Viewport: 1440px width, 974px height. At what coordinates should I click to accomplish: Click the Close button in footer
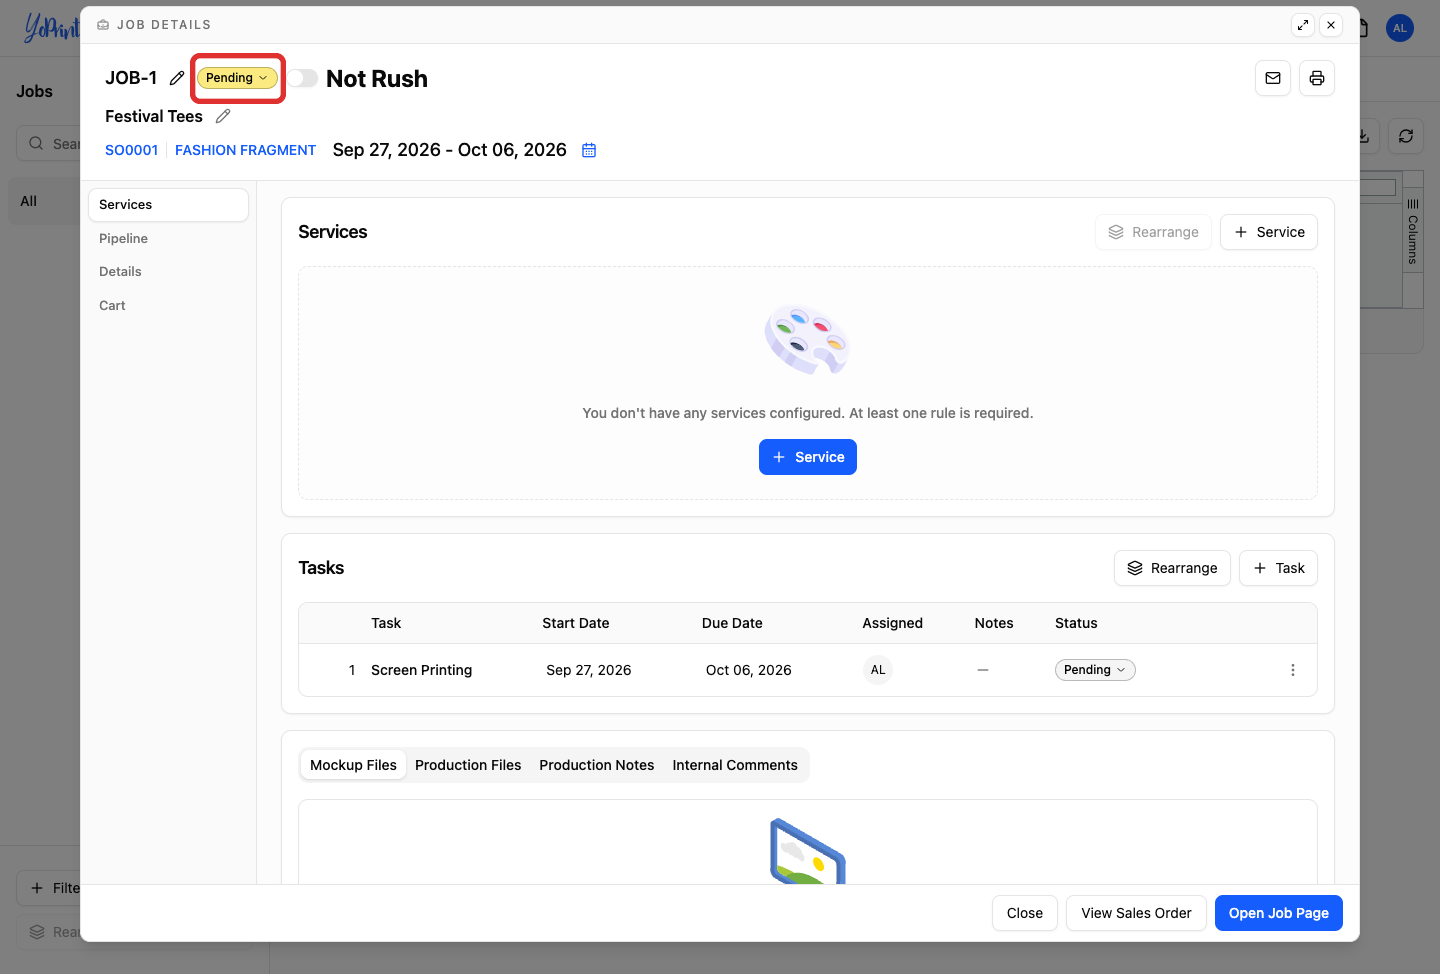1025,913
